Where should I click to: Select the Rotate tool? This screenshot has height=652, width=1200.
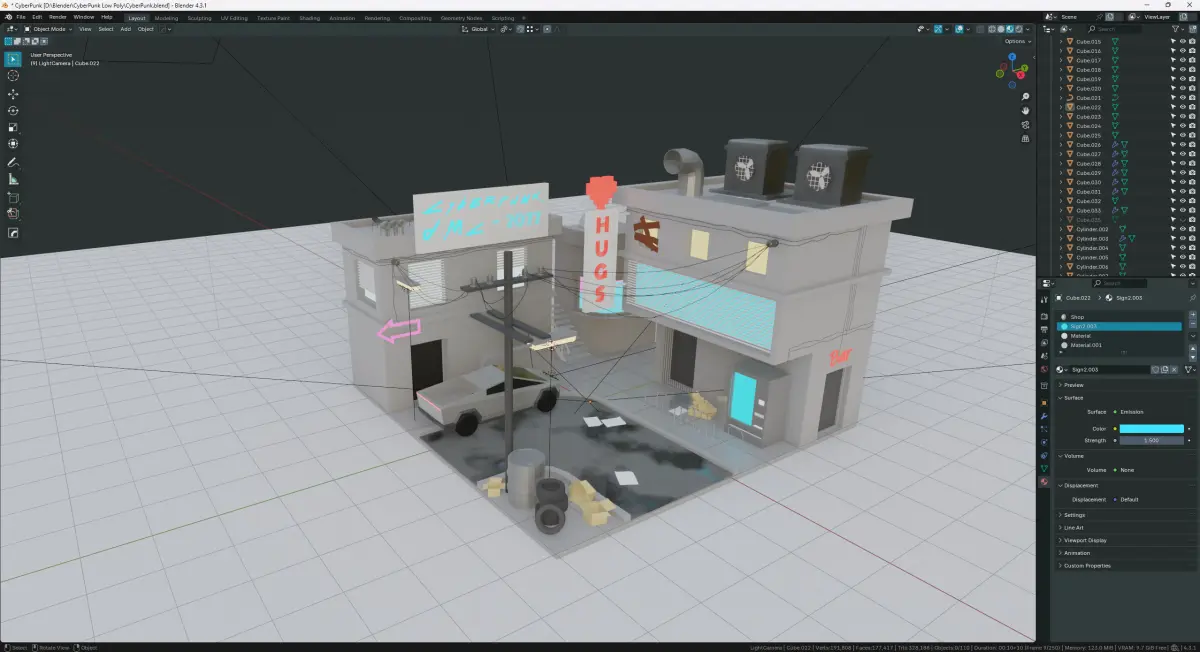coord(13,111)
